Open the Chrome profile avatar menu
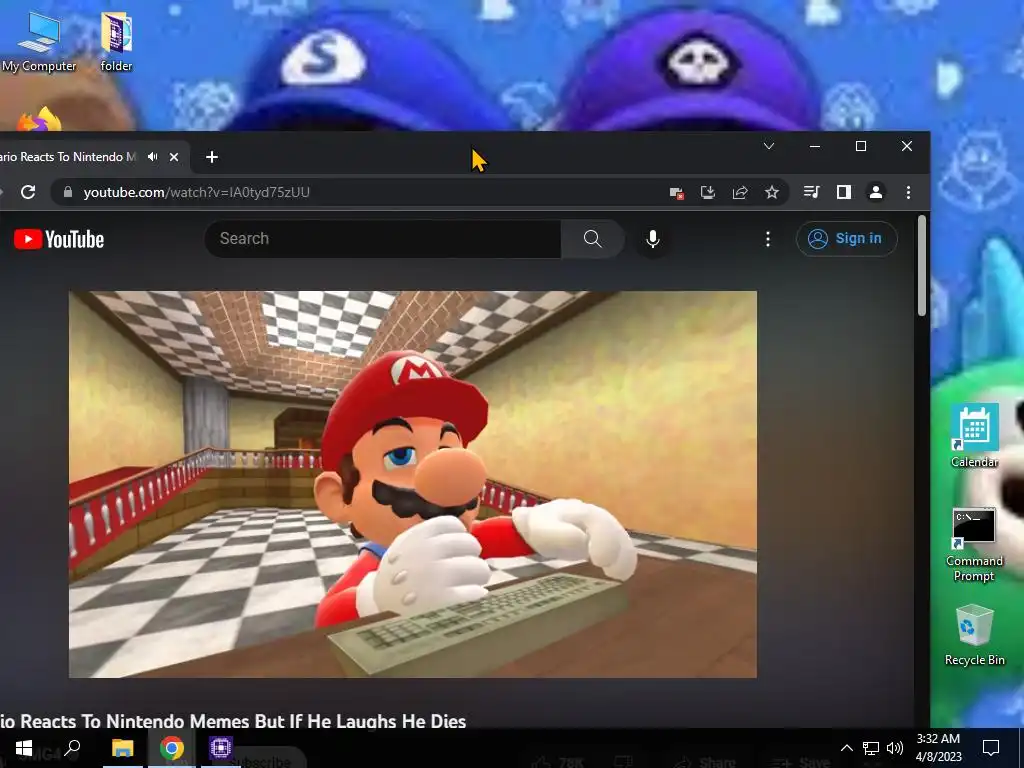 (876, 192)
